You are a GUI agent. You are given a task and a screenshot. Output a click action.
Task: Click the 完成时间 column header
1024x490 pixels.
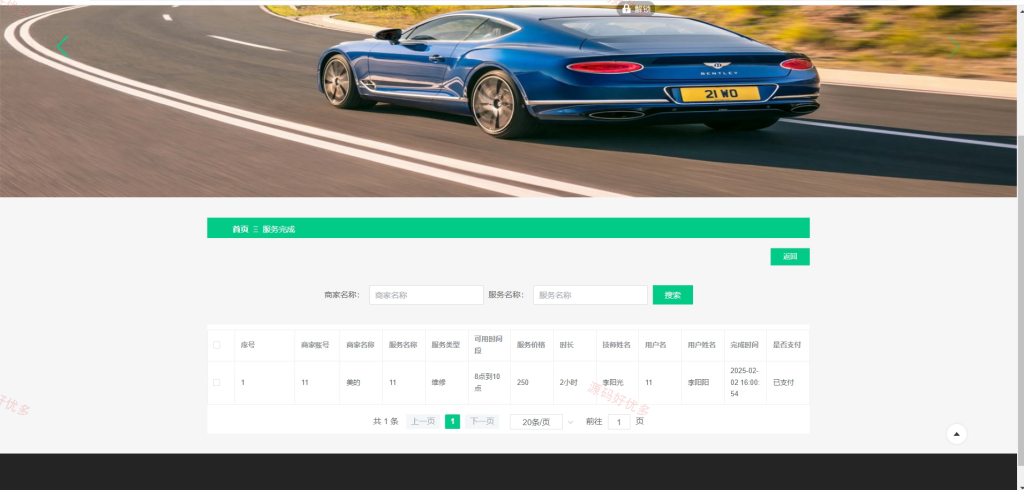click(744, 345)
